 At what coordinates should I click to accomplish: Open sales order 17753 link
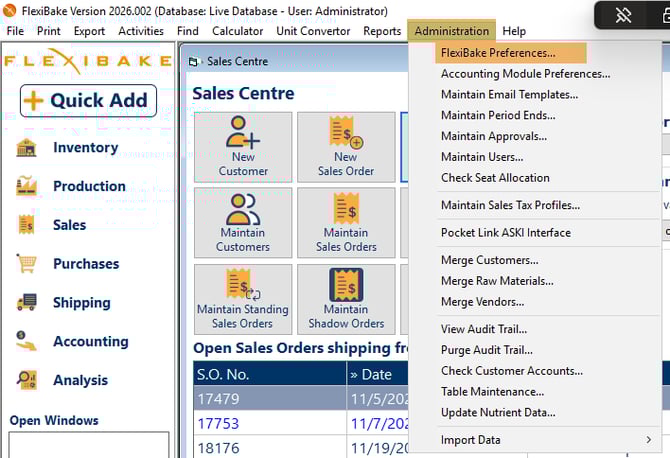tap(218, 423)
